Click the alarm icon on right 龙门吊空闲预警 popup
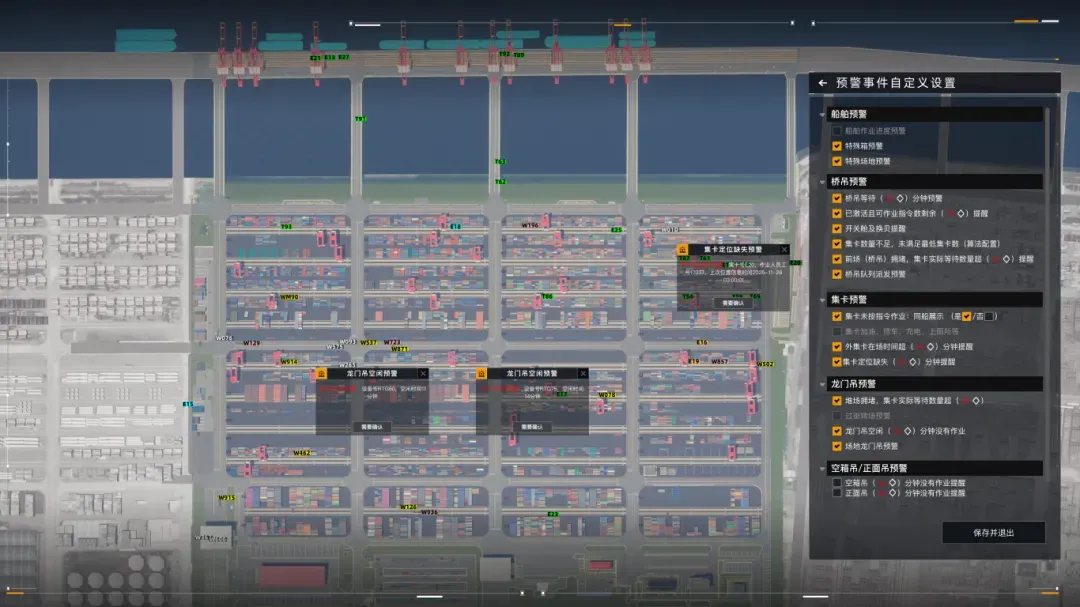Image resolution: width=1080 pixels, height=607 pixels. coord(481,373)
